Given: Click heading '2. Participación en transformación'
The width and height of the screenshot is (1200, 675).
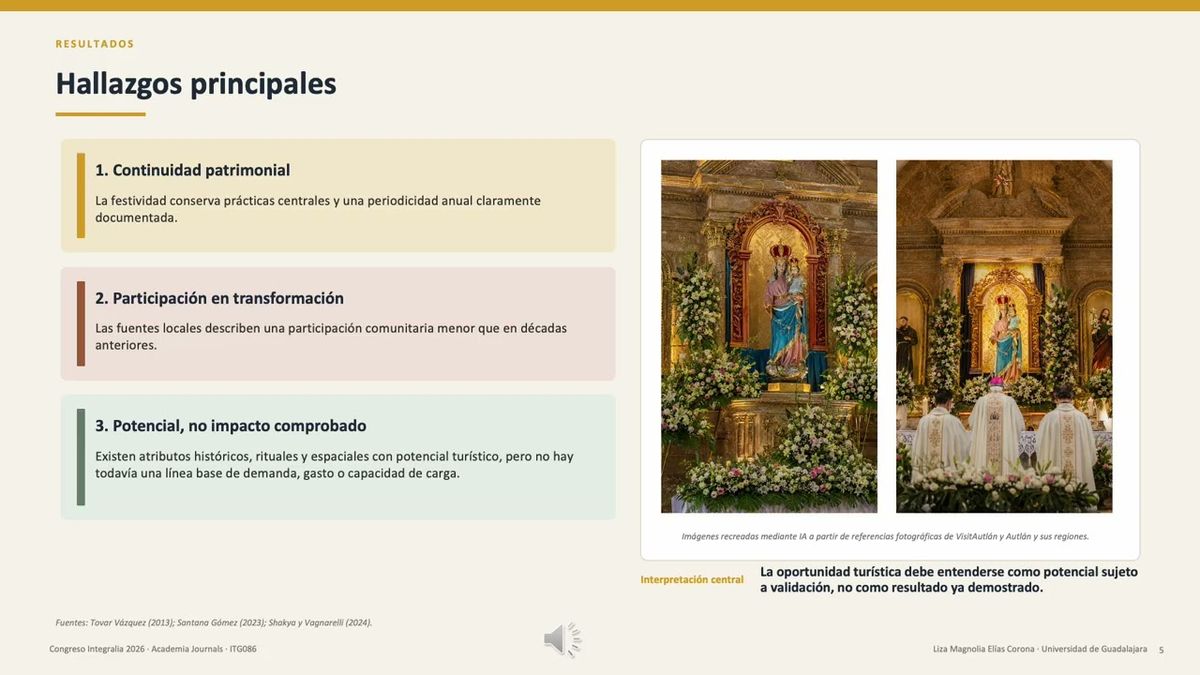Looking at the screenshot, I should [219, 298].
